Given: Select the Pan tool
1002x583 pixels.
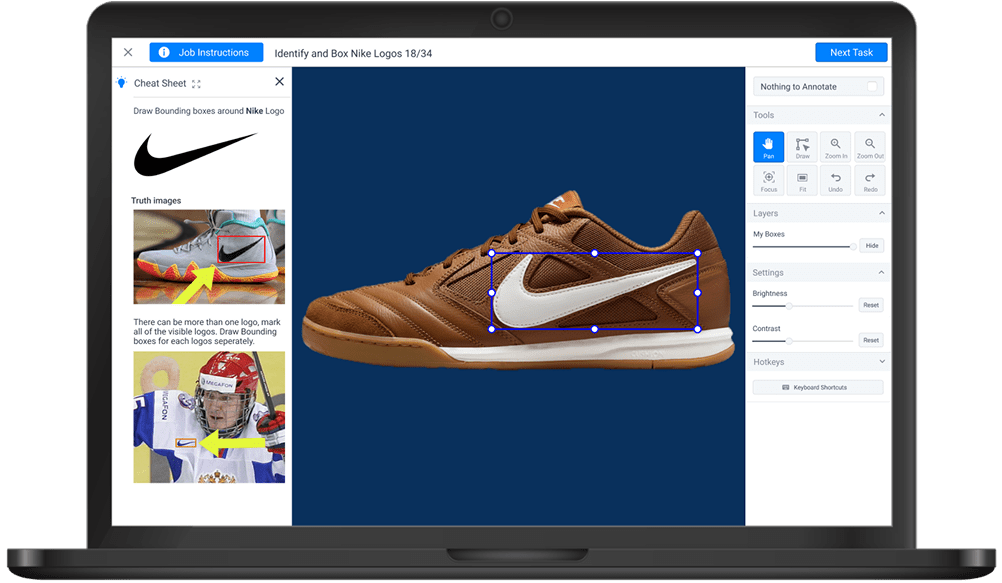Looking at the screenshot, I should point(768,147).
